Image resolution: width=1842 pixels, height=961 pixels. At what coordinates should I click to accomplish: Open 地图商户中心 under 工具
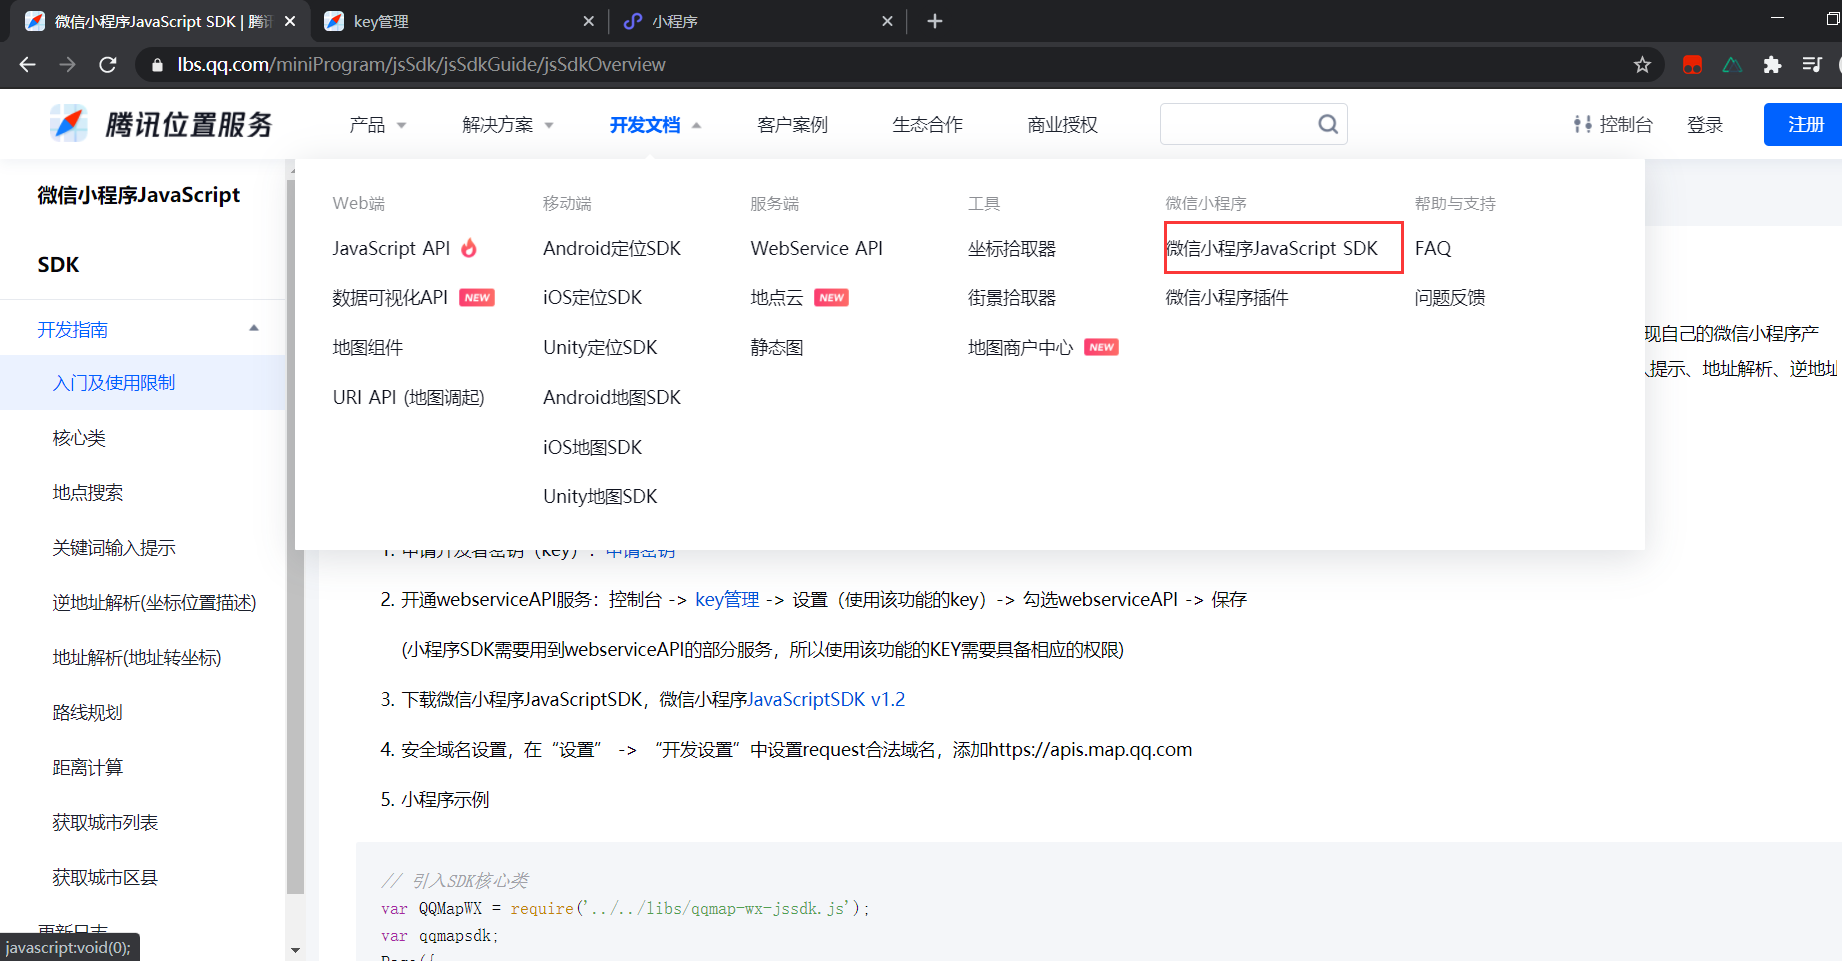coord(1020,348)
